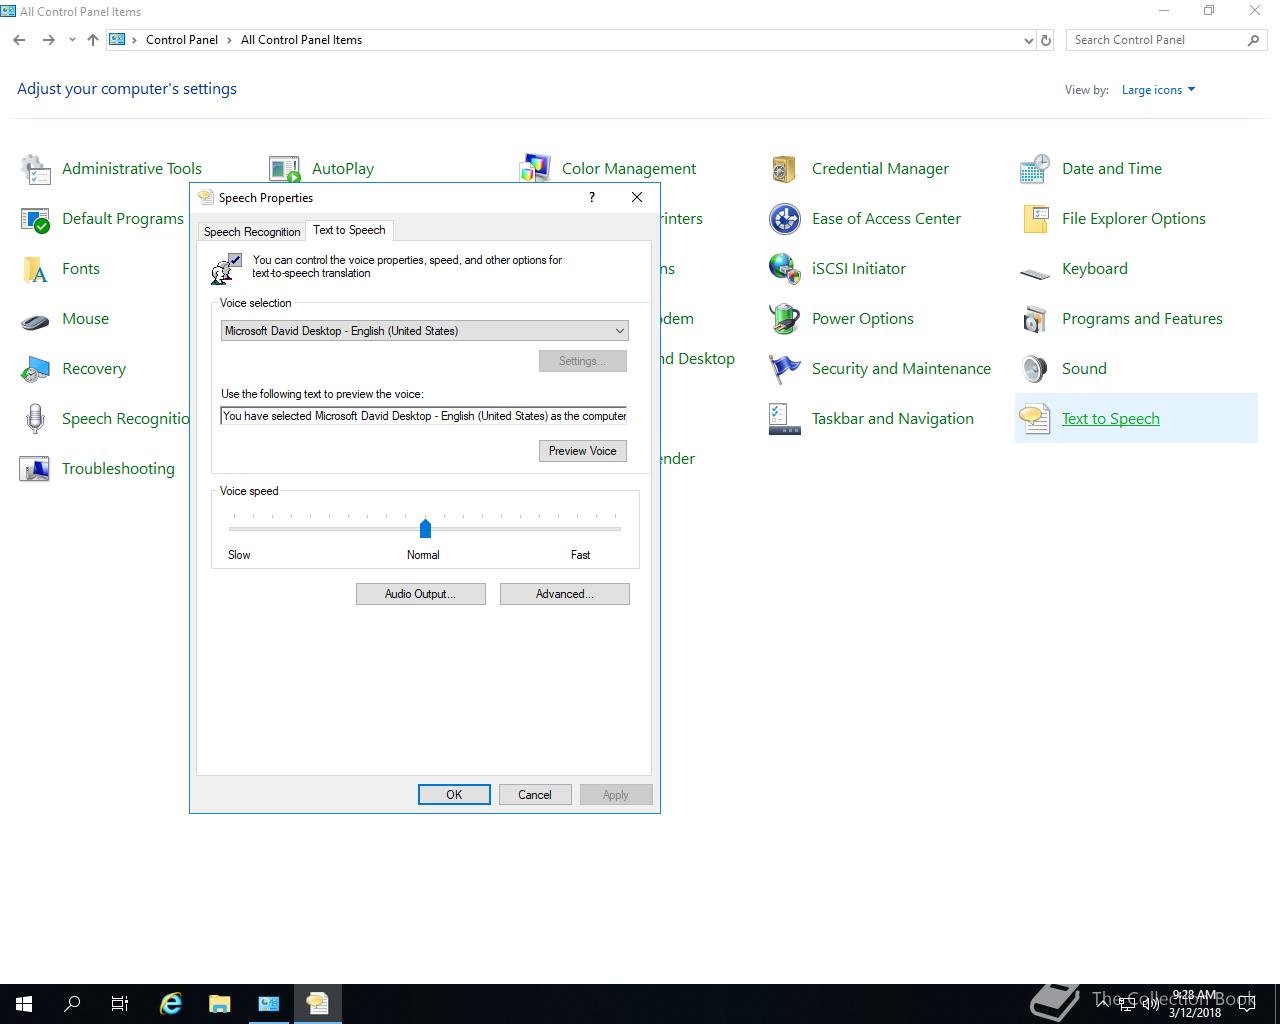
Task: Open the voice selection dropdown
Action: coord(424,331)
